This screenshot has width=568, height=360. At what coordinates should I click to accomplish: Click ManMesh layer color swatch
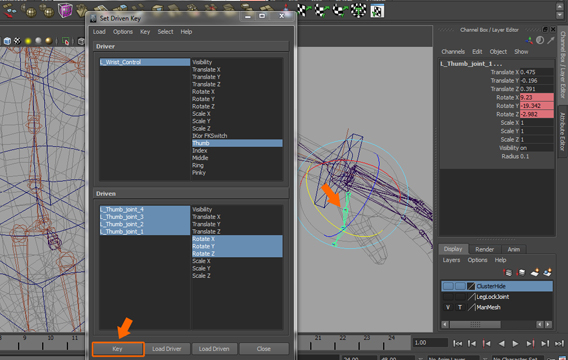click(471, 307)
